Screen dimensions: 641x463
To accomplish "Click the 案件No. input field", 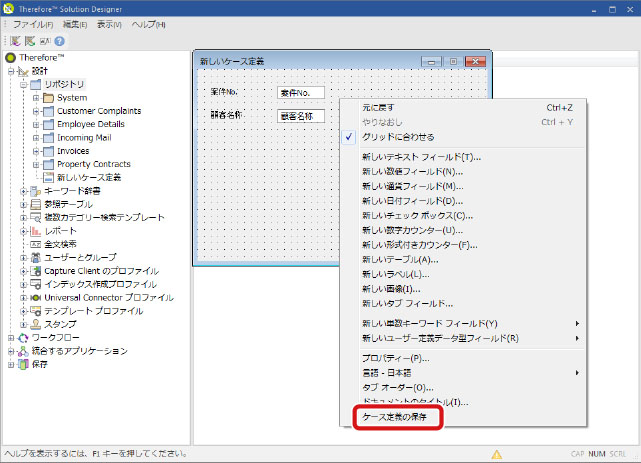I will [x=300, y=93].
